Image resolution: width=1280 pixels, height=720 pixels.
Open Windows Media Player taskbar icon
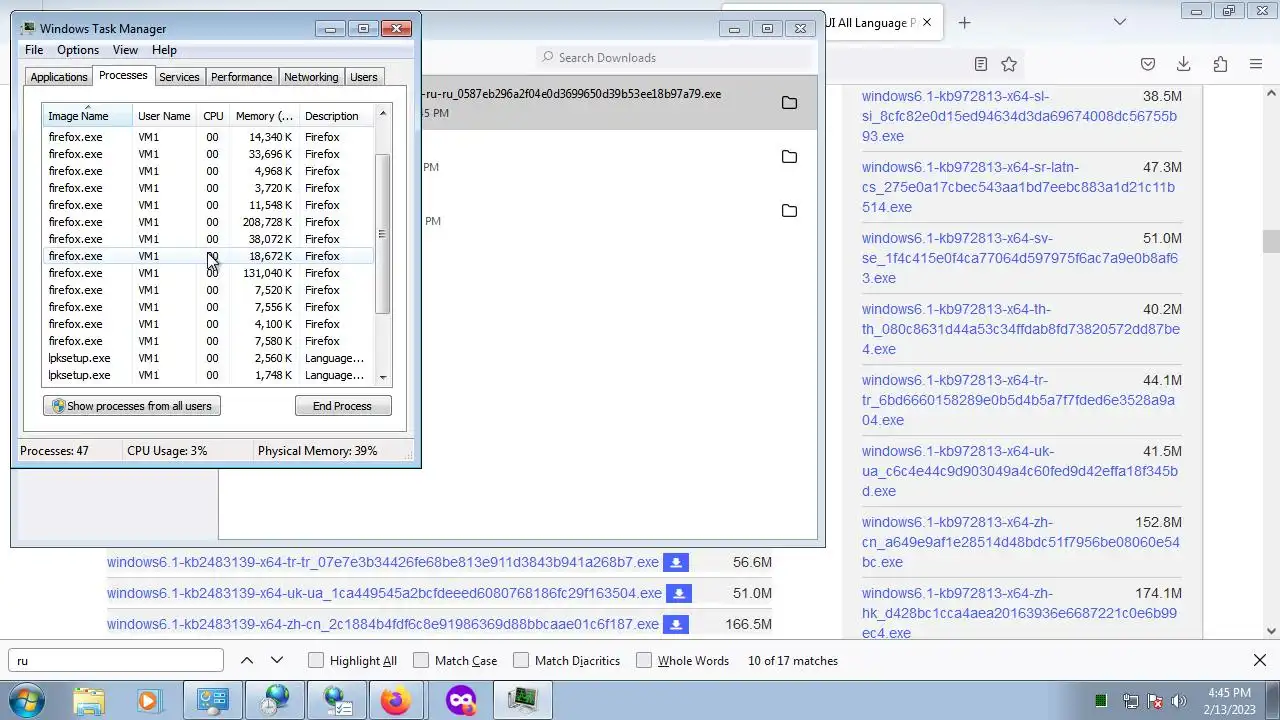tap(148, 700)
